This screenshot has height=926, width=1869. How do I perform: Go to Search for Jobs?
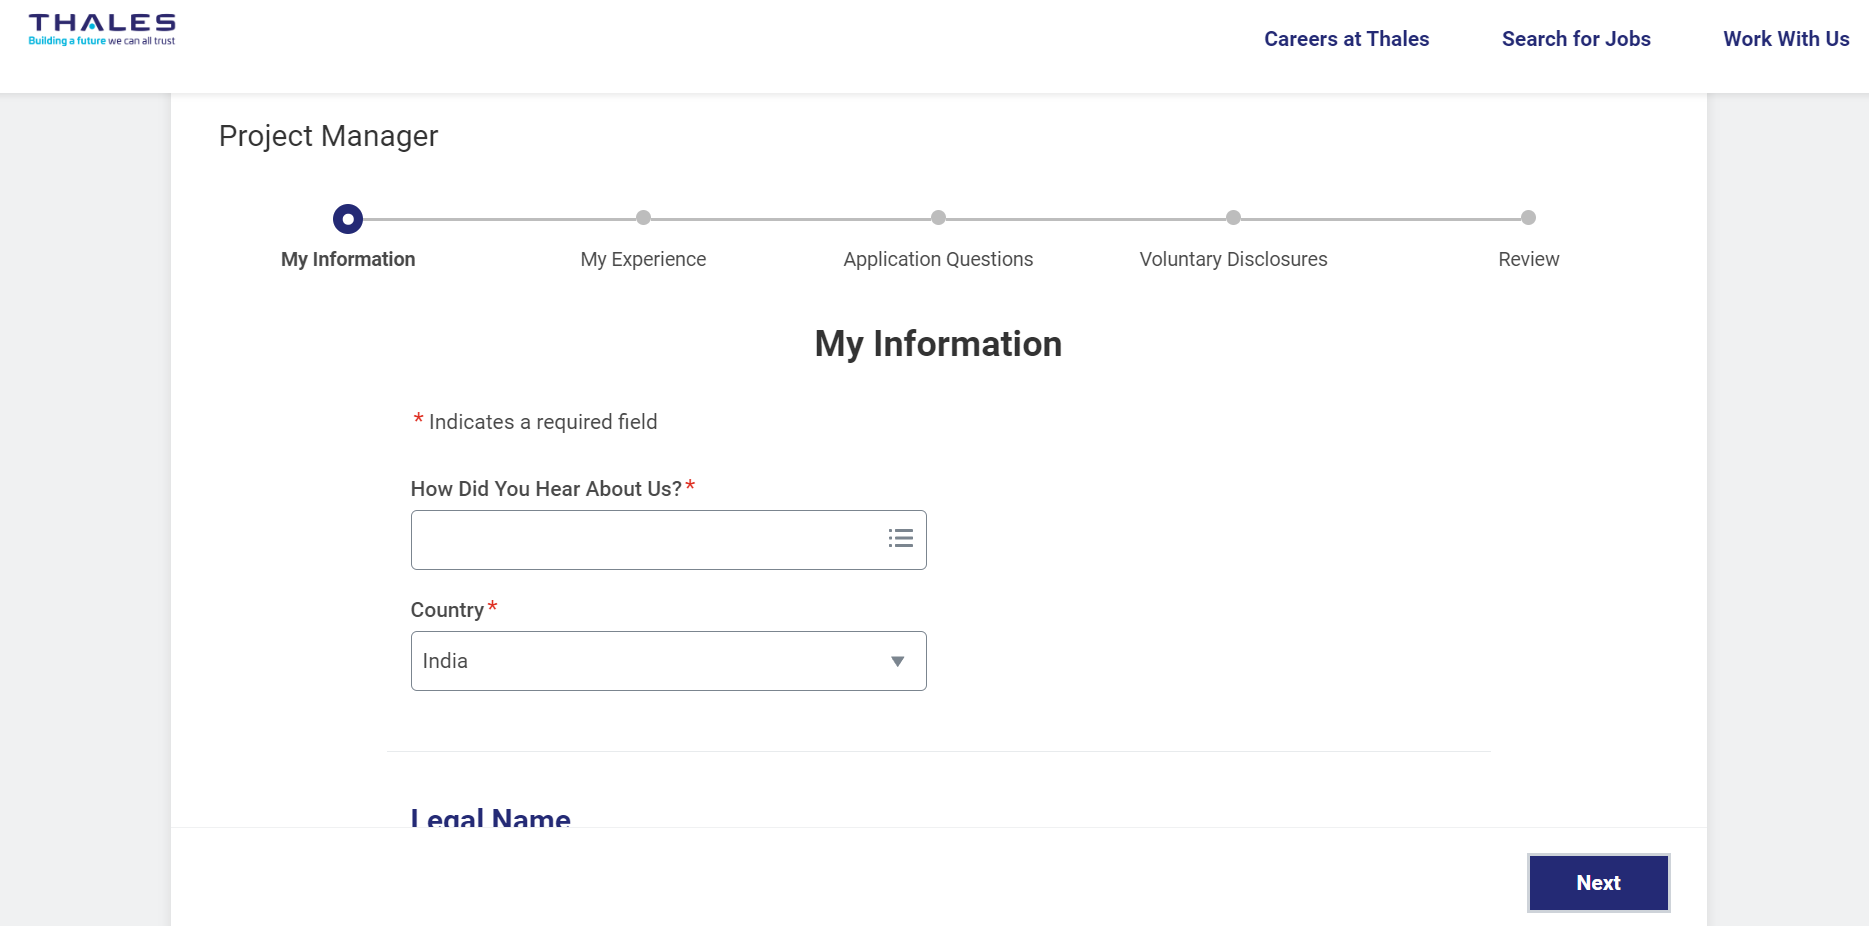coord(1576,39)
